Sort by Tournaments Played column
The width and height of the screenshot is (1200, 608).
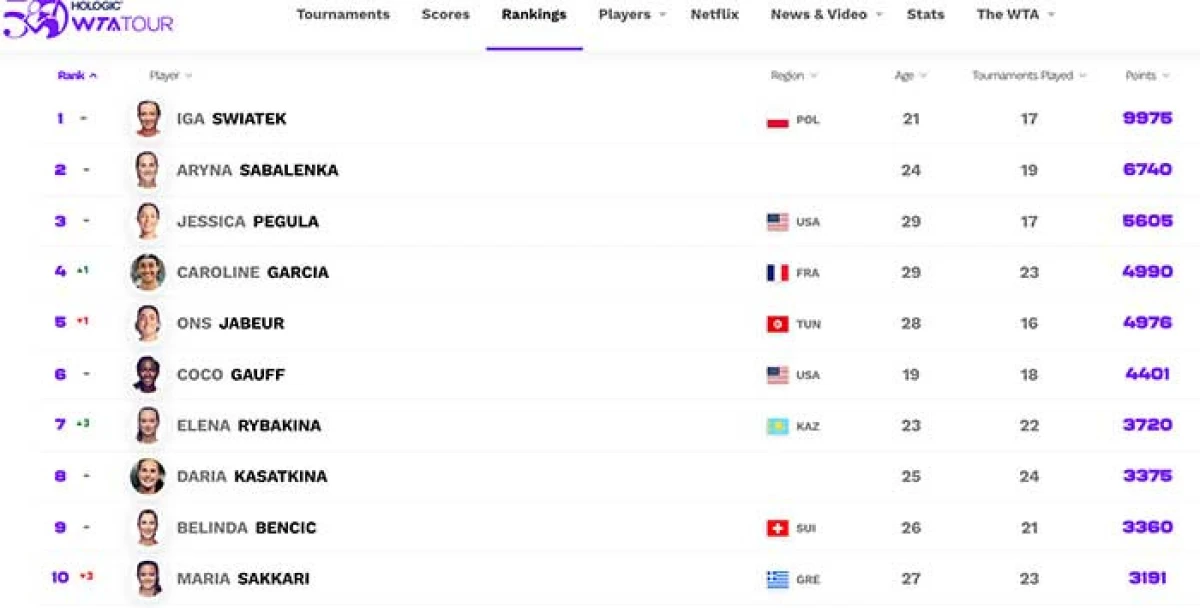pos(1028,76)
